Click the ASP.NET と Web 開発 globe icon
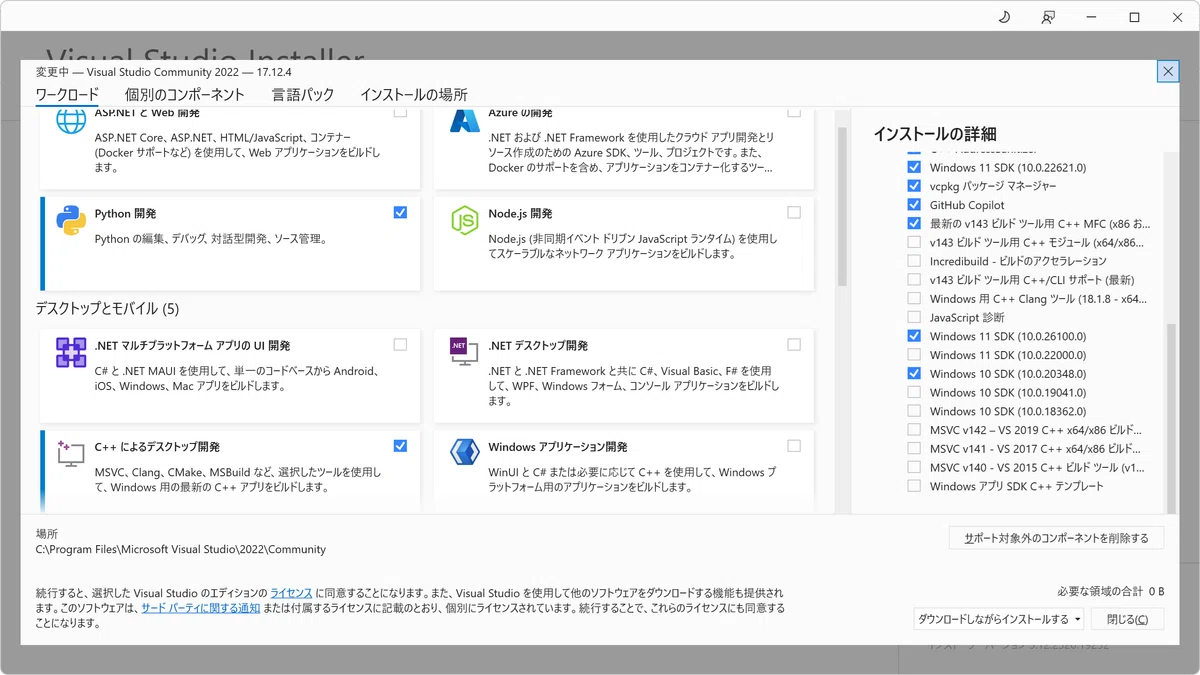 (x=71, y=121)
